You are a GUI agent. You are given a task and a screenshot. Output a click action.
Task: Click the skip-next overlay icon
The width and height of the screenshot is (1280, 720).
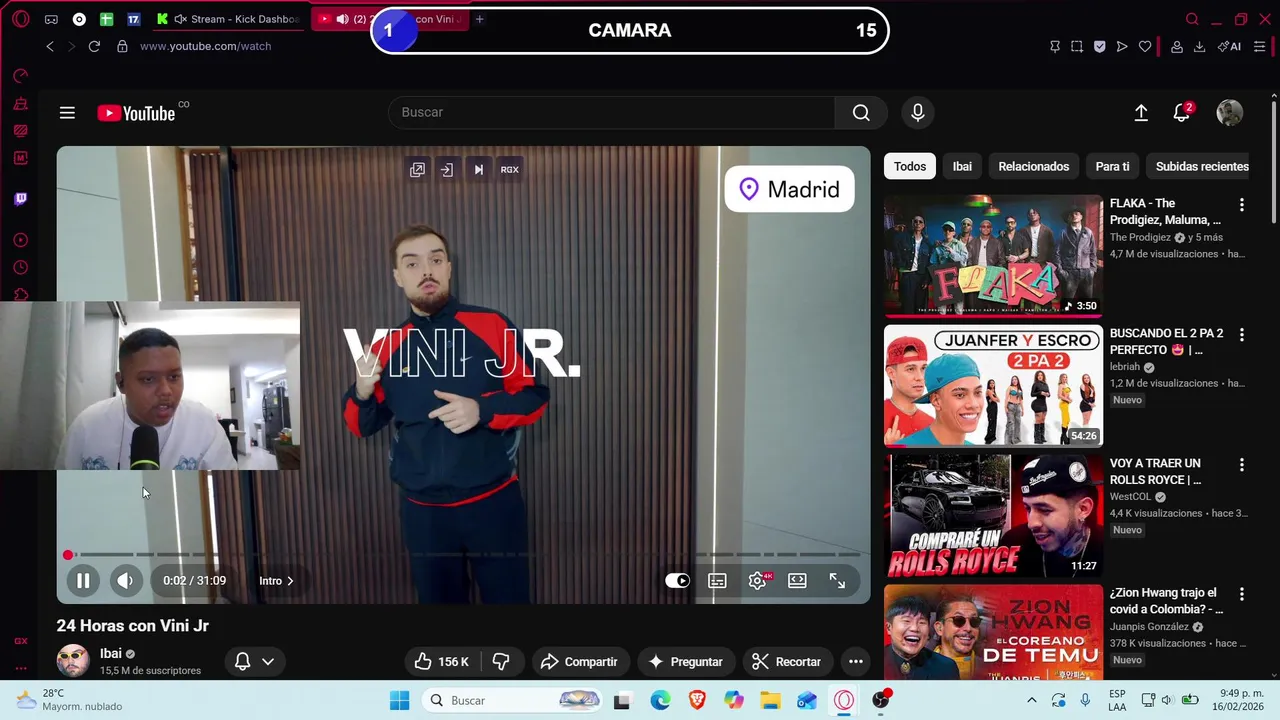[479, 170]
